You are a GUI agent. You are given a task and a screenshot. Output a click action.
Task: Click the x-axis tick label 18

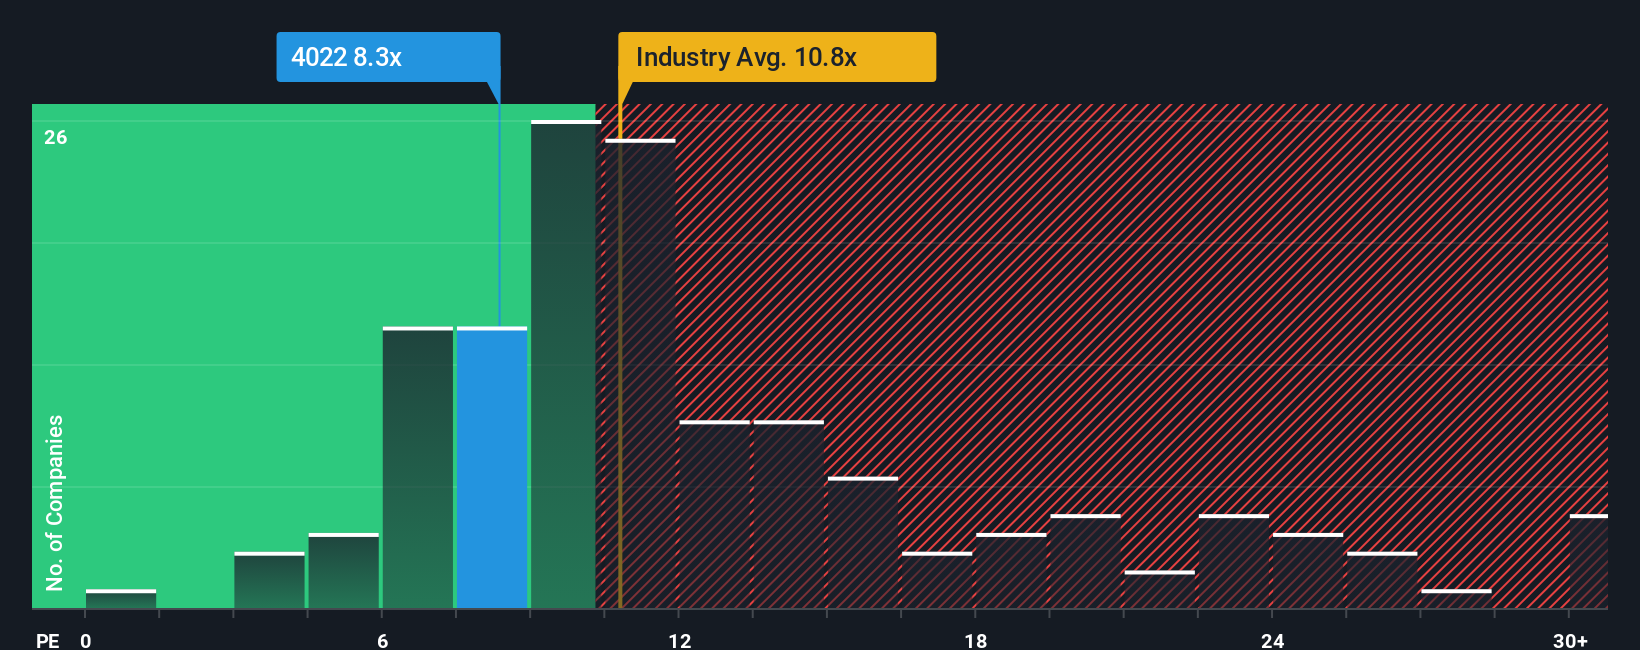pos(976,640)
